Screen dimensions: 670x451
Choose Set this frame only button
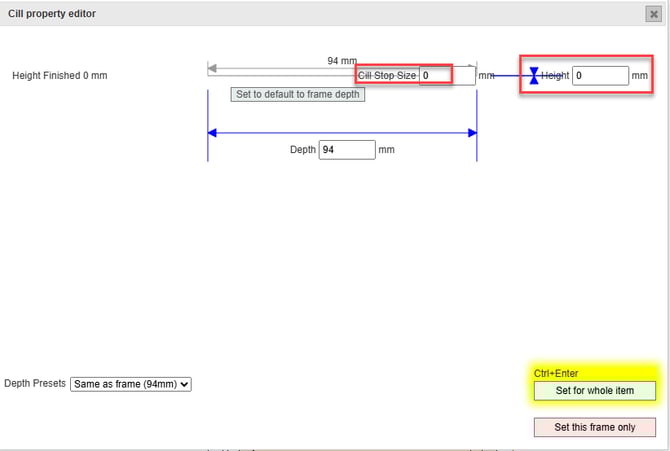594,427
